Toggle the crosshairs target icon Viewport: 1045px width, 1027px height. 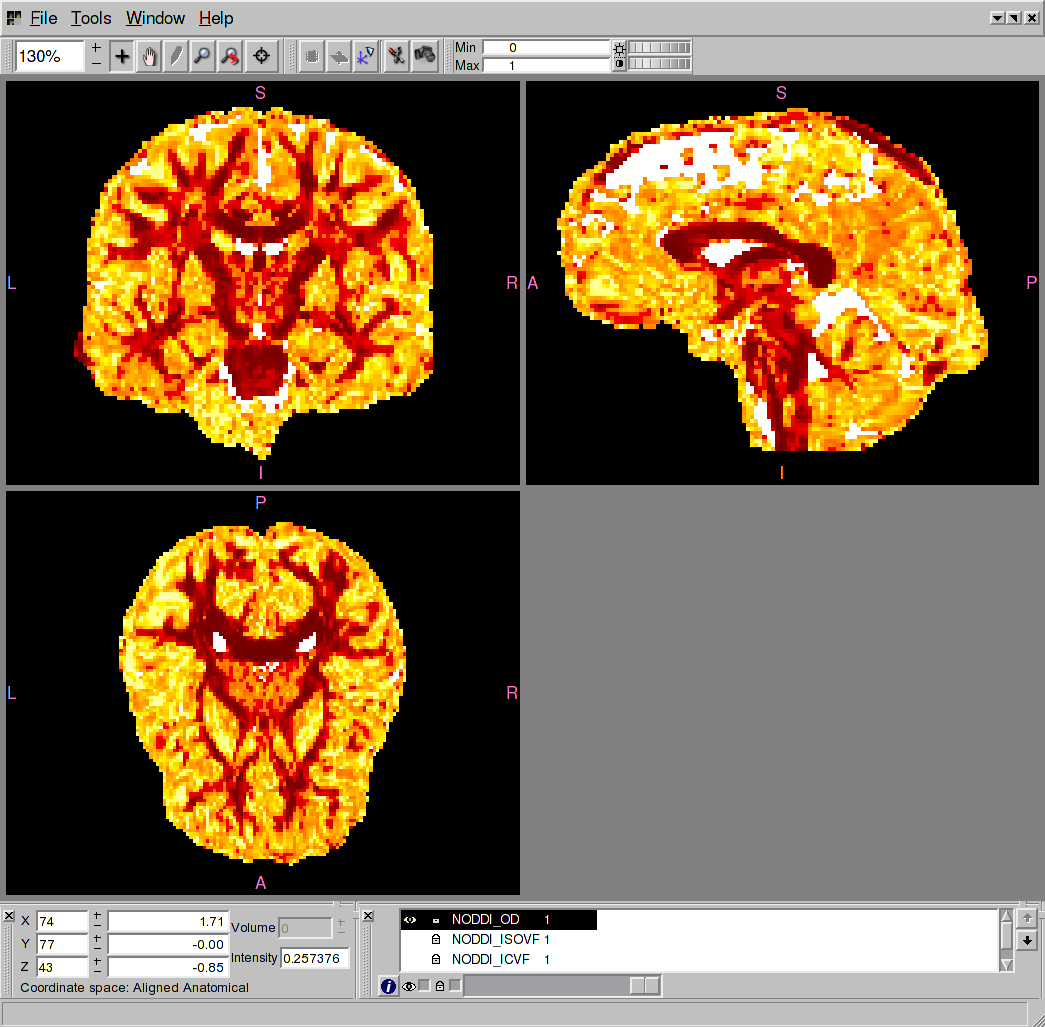click(x=262, y=57)
